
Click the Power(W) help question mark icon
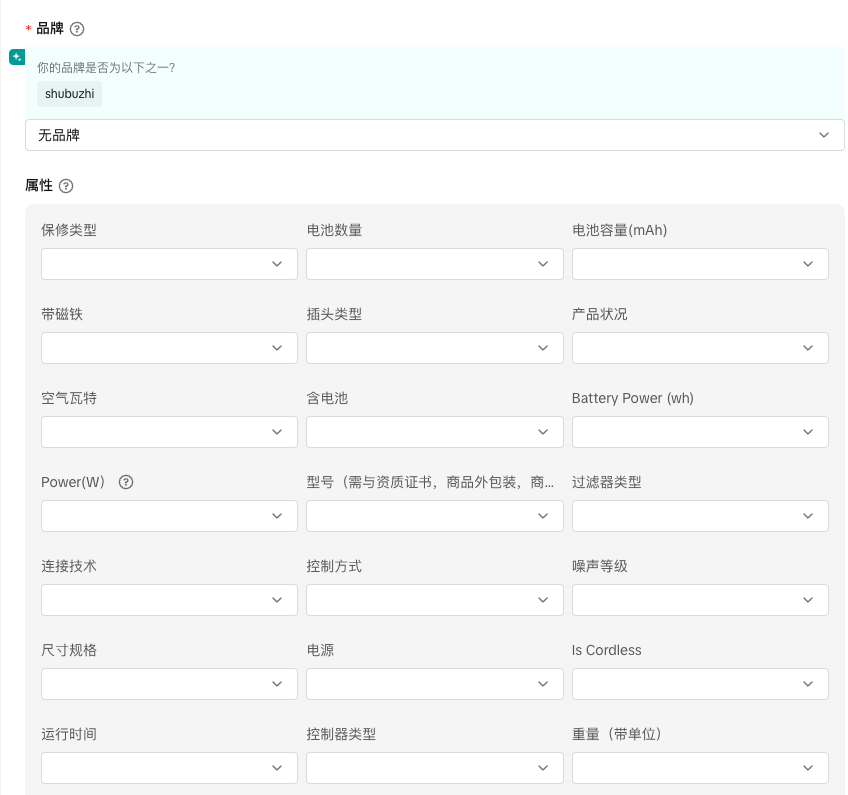126,482
